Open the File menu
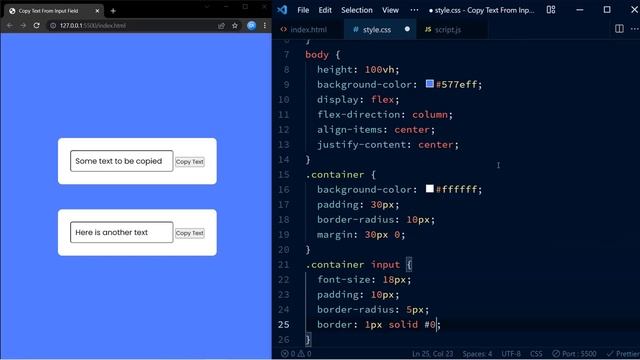The image size is (640, 360). (x=303, y=10)
